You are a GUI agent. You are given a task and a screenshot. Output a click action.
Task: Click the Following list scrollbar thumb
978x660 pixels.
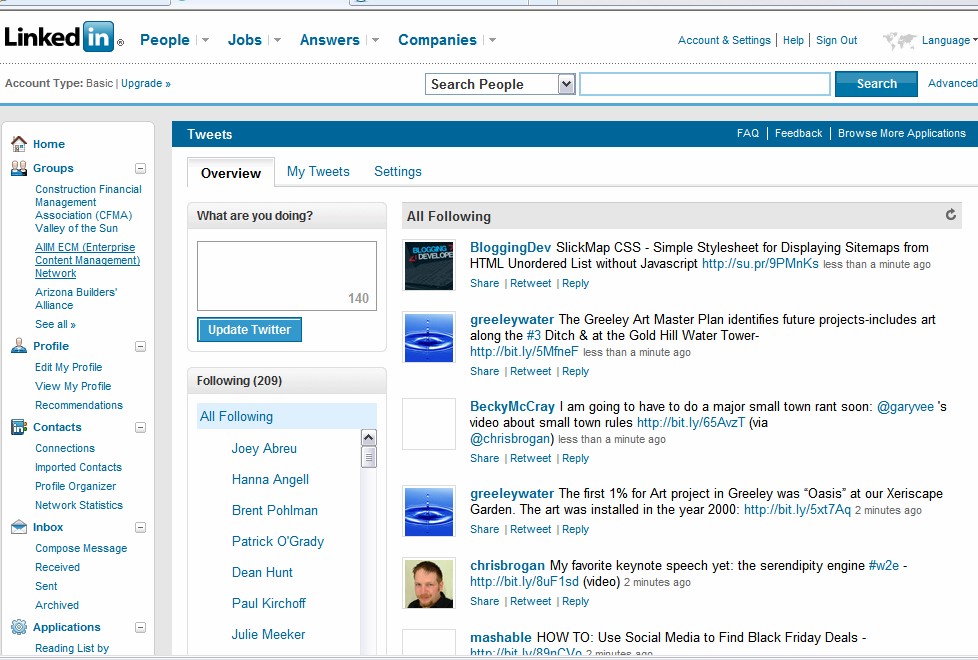coord(369,457)
